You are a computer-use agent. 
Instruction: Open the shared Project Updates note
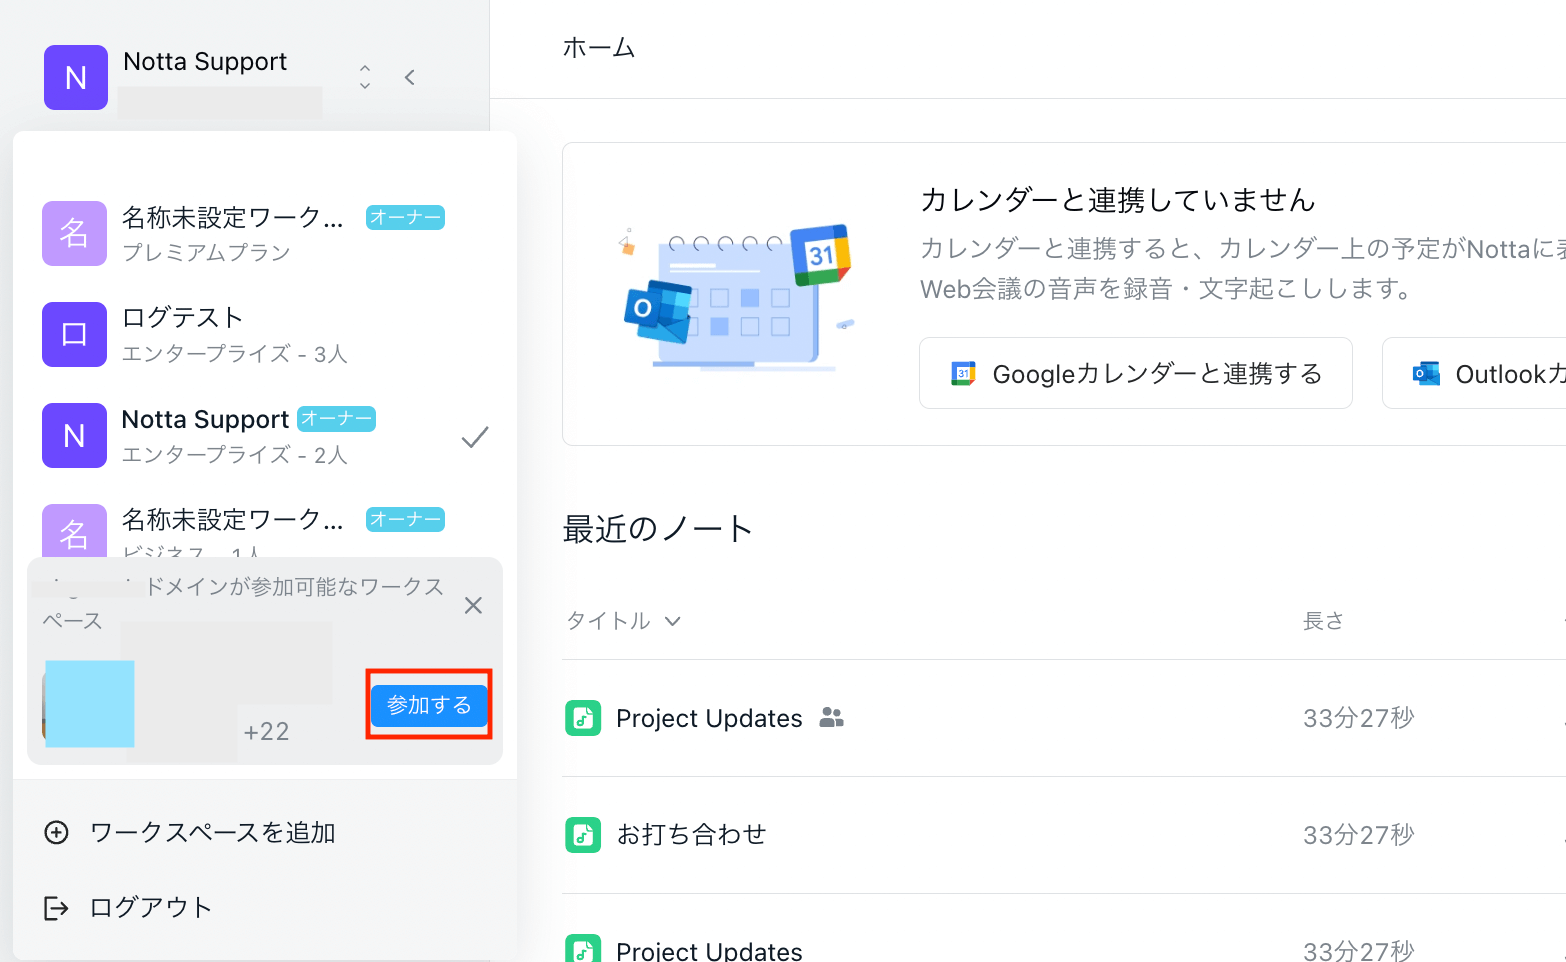709,718
